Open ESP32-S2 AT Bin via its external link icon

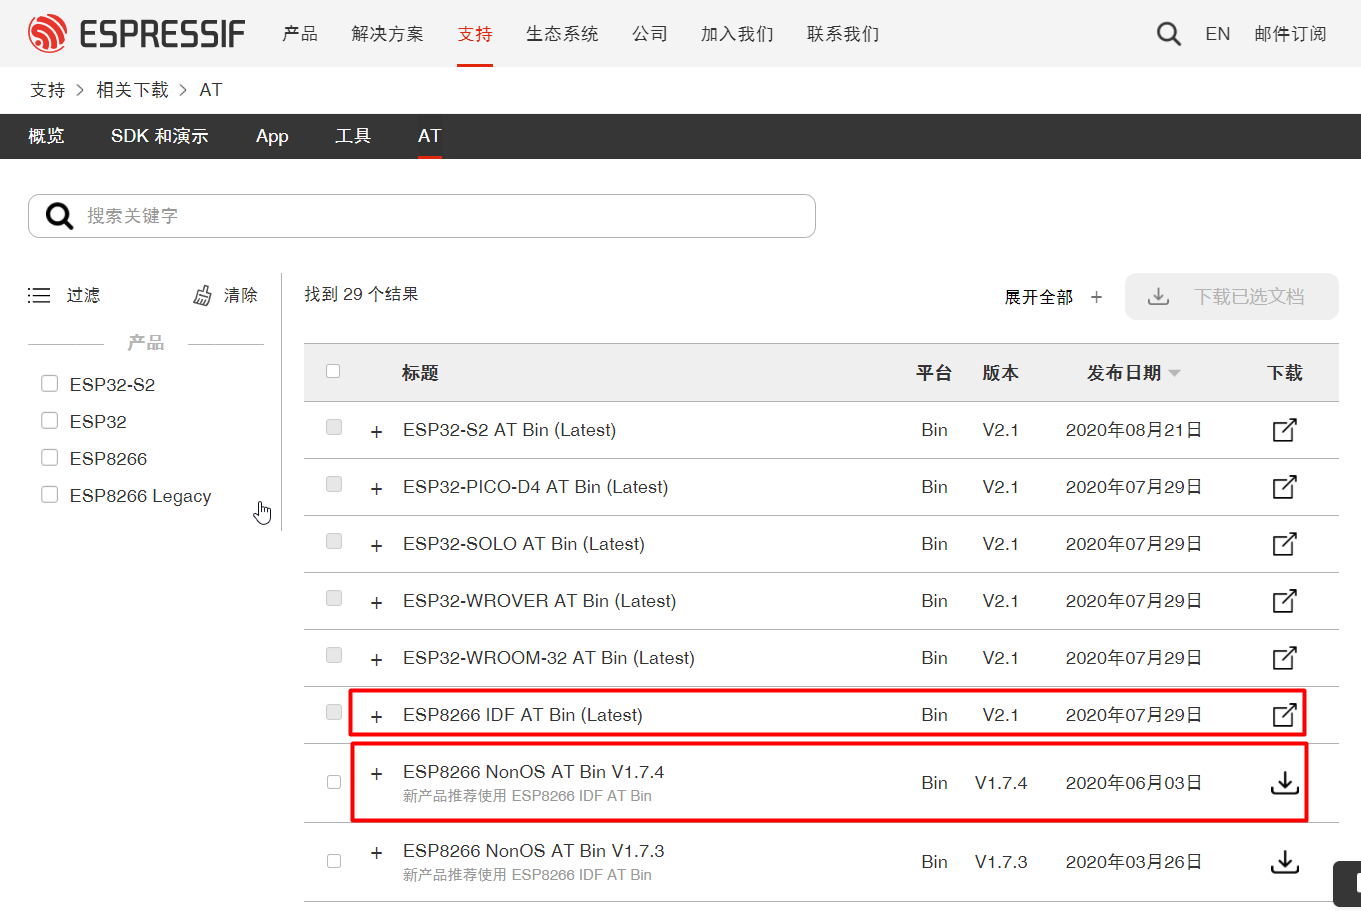[1284, 429]
